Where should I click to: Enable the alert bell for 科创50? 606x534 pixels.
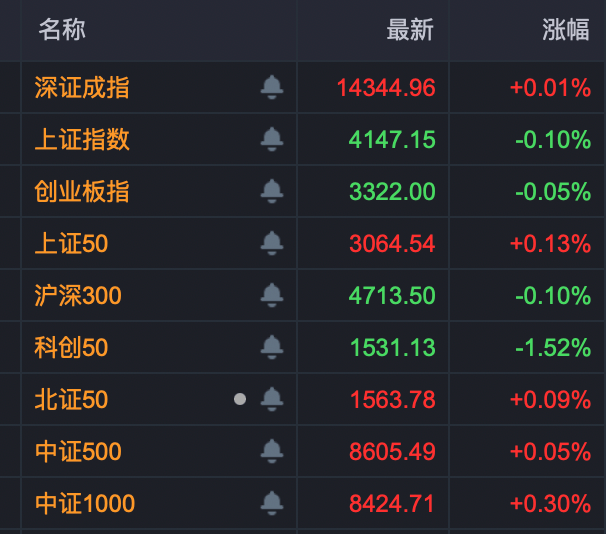[x=271, y=348]
